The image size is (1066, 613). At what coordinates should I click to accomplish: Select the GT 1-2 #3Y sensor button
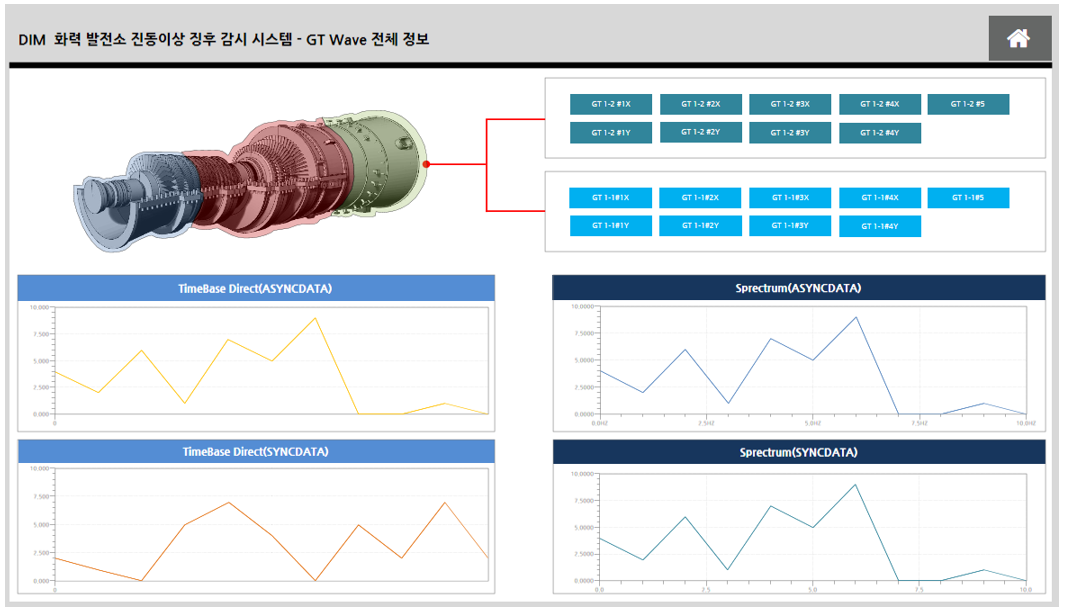tap(790, 133)
